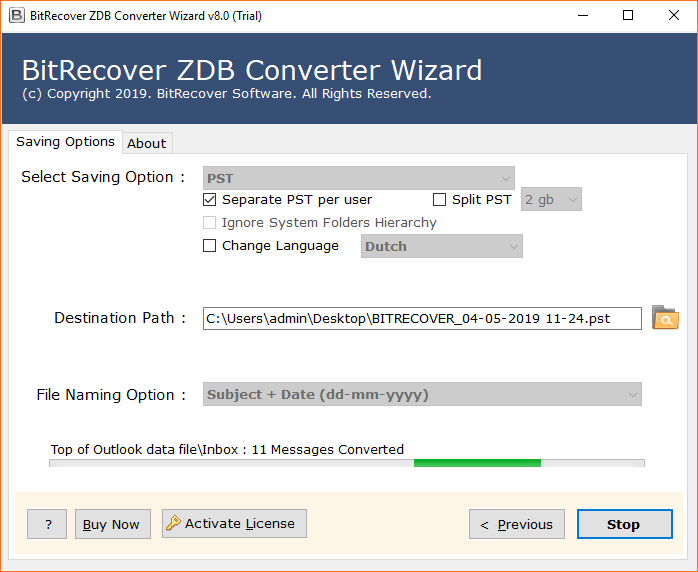Screen dimensions: 698x572
Task: Click the 11 Messages Converted status text
Action: click(x=328, y=450)
